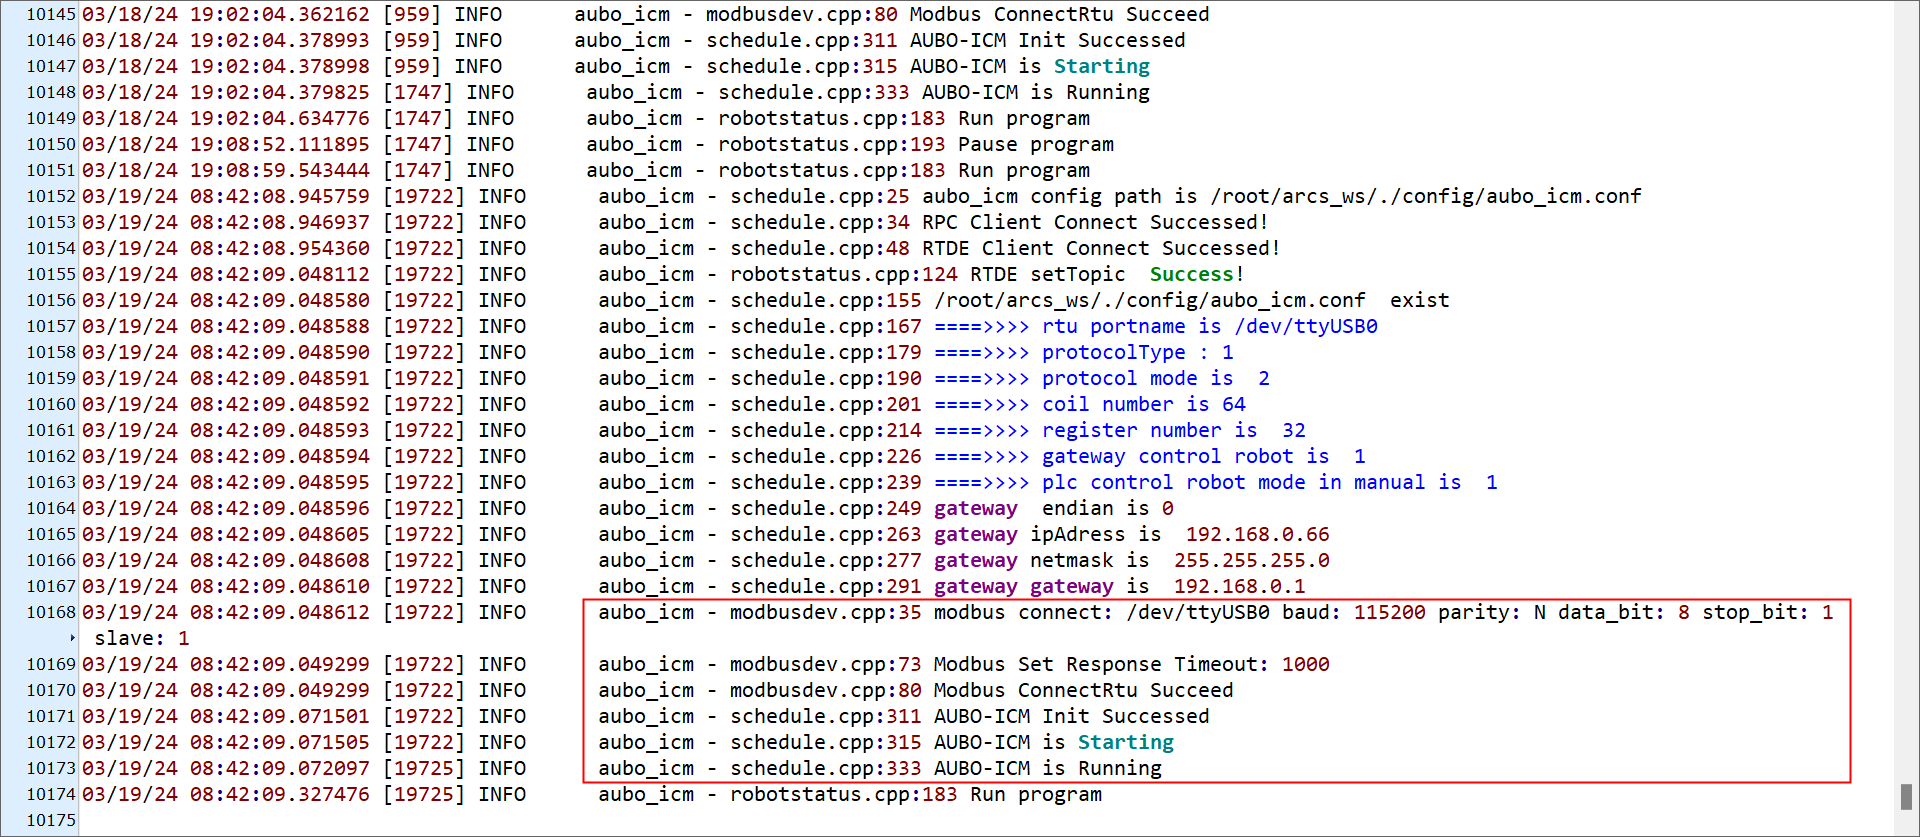Click 'stop_bit: 1' on line 10168
Viewport: 1920px width, 837px height.
pos(1770,612)
